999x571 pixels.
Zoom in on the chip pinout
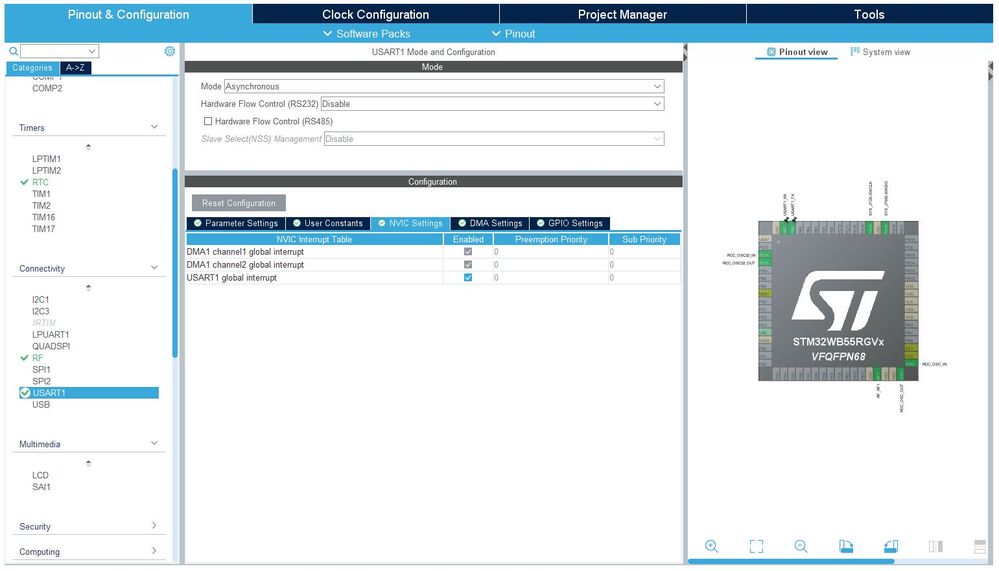(711, 546)
